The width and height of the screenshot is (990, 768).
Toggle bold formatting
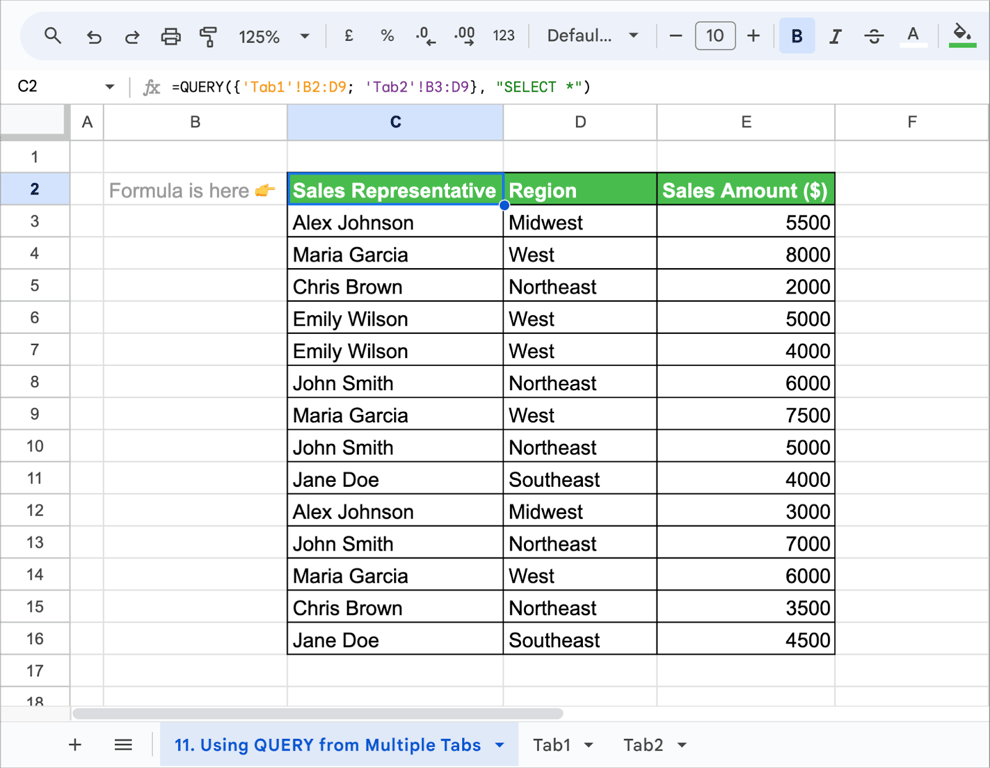797,36
